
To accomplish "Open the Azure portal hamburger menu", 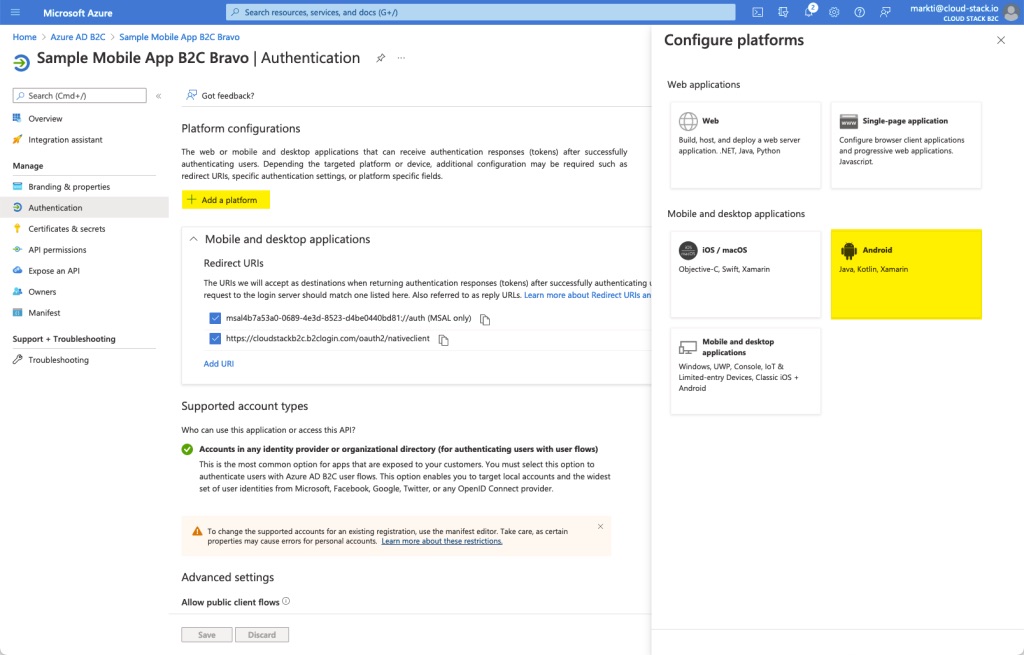I will point(16,12).
